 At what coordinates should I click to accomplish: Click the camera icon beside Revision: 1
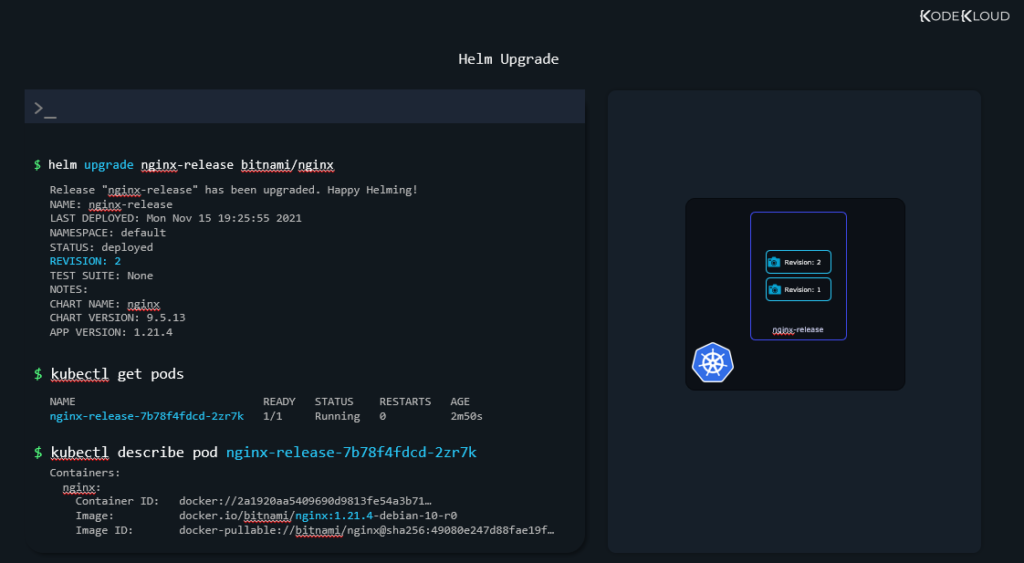[x=774, y=289]
